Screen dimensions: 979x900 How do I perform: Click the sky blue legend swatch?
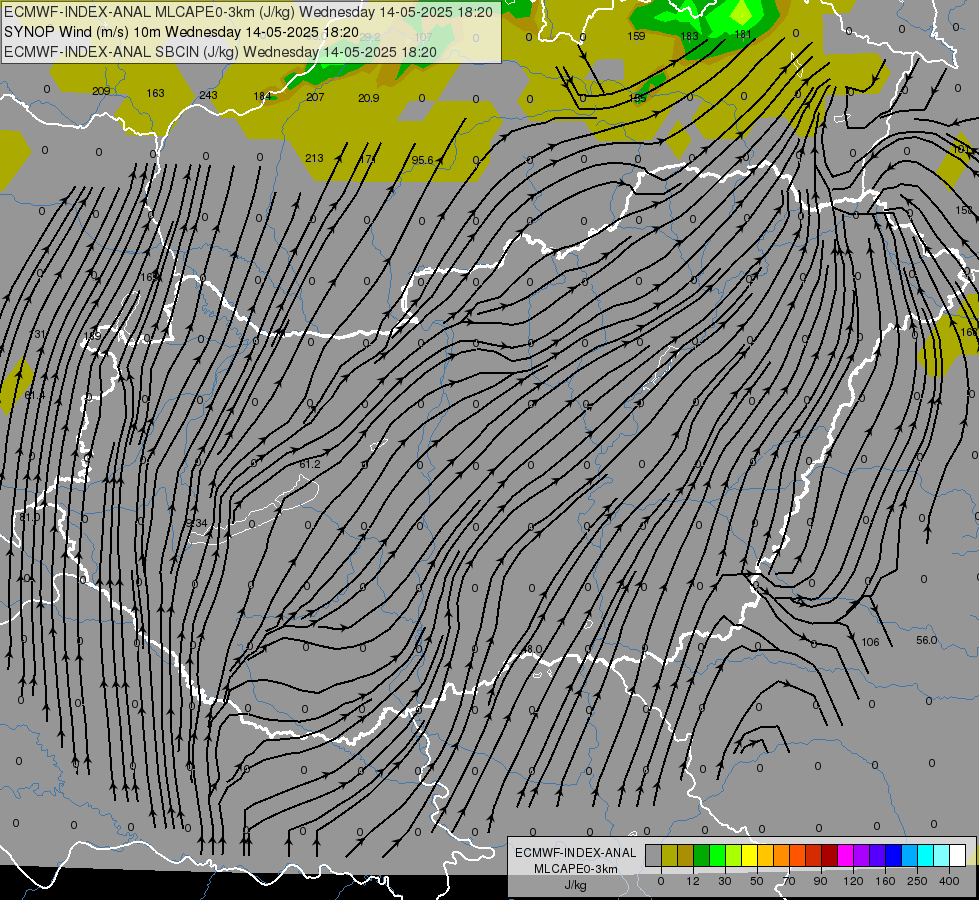pos(910,855)
